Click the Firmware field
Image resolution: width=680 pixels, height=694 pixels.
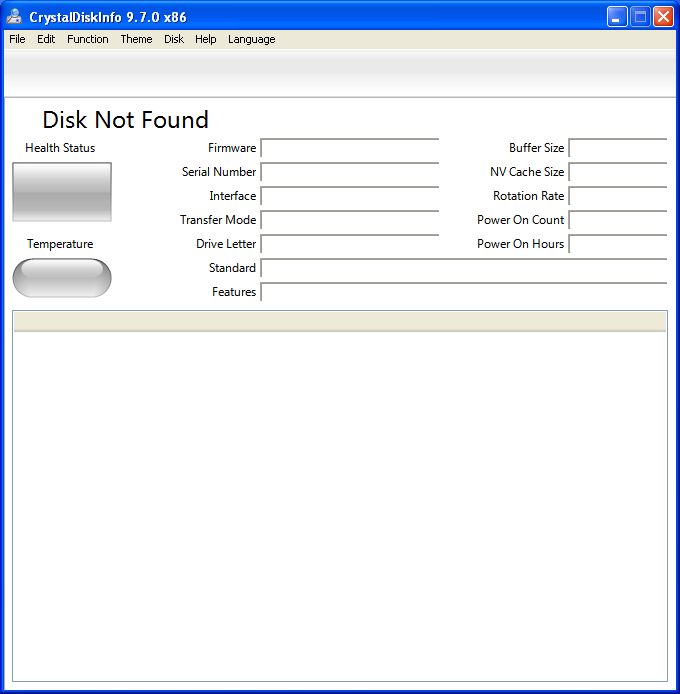coord(350,148)
